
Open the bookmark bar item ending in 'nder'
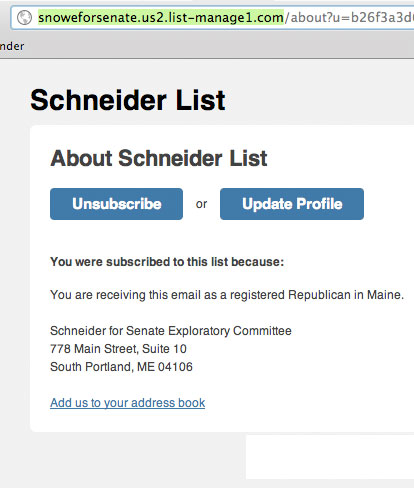tap(12, 46)
